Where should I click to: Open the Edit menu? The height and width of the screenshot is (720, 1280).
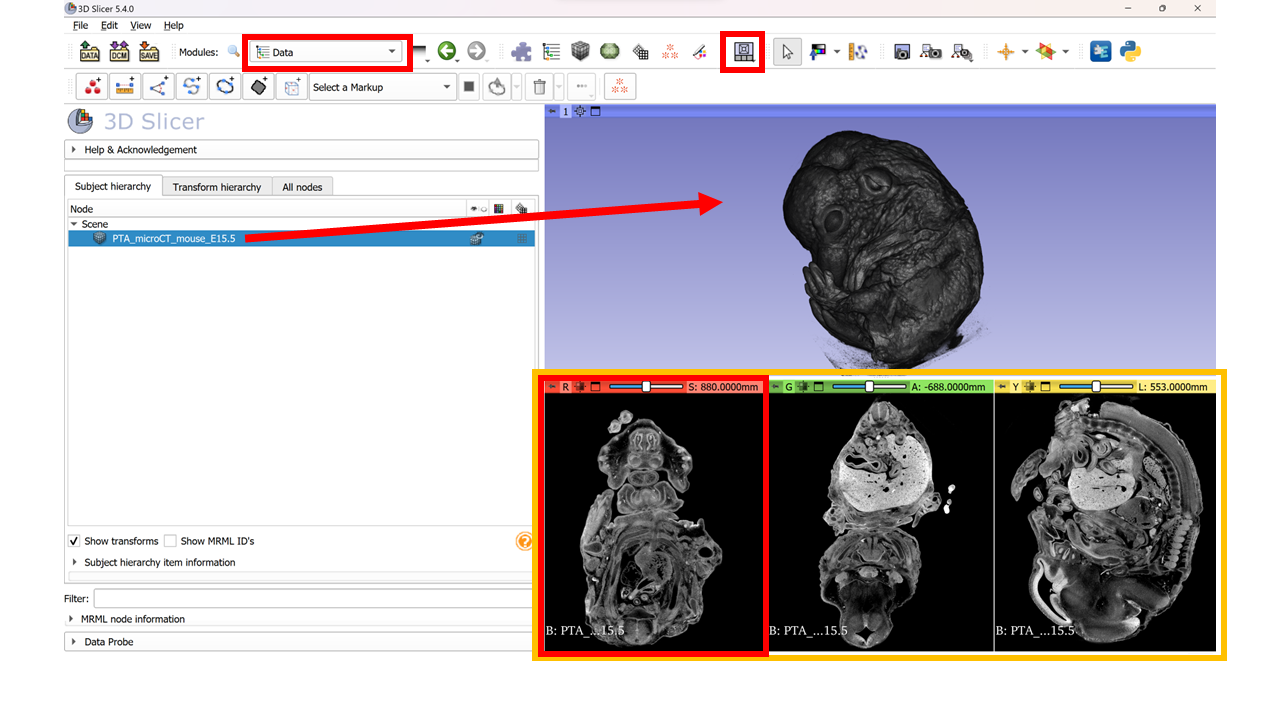click(x=109, y=25)
